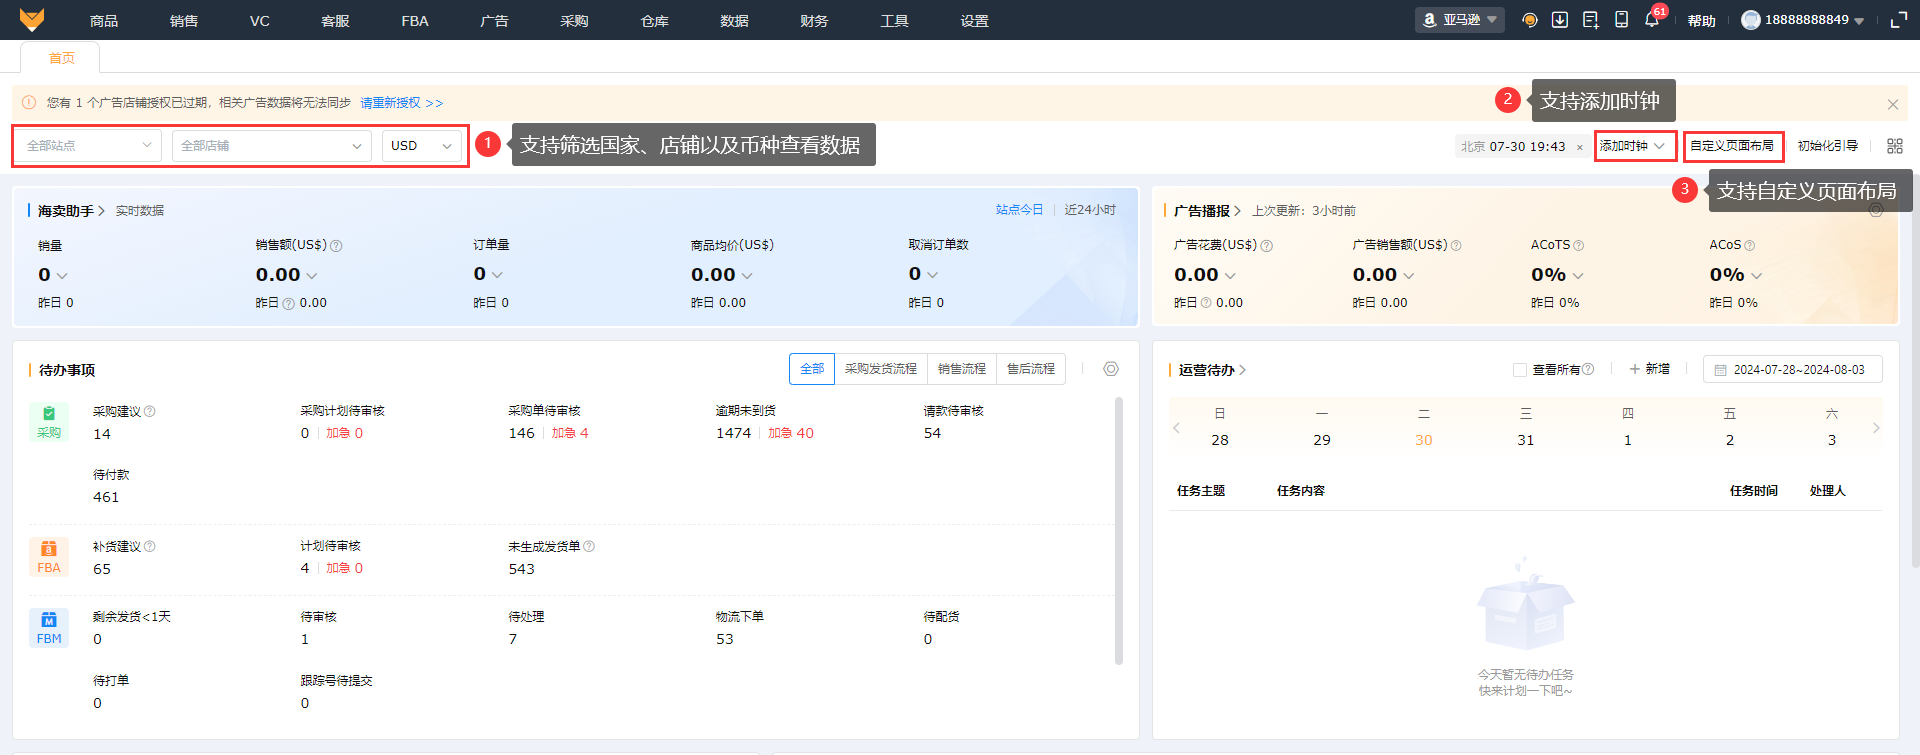This screenshot has width=1920, height=755.
Task: Click the 待办事项 panel vertical scrollbar
Action: (1118, 530)
